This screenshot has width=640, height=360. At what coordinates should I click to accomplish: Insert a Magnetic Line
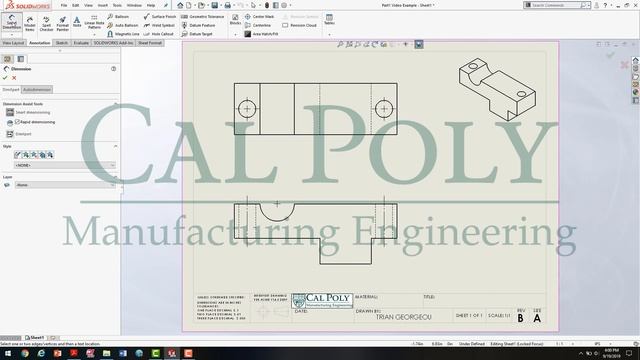[x=123, y=34]
